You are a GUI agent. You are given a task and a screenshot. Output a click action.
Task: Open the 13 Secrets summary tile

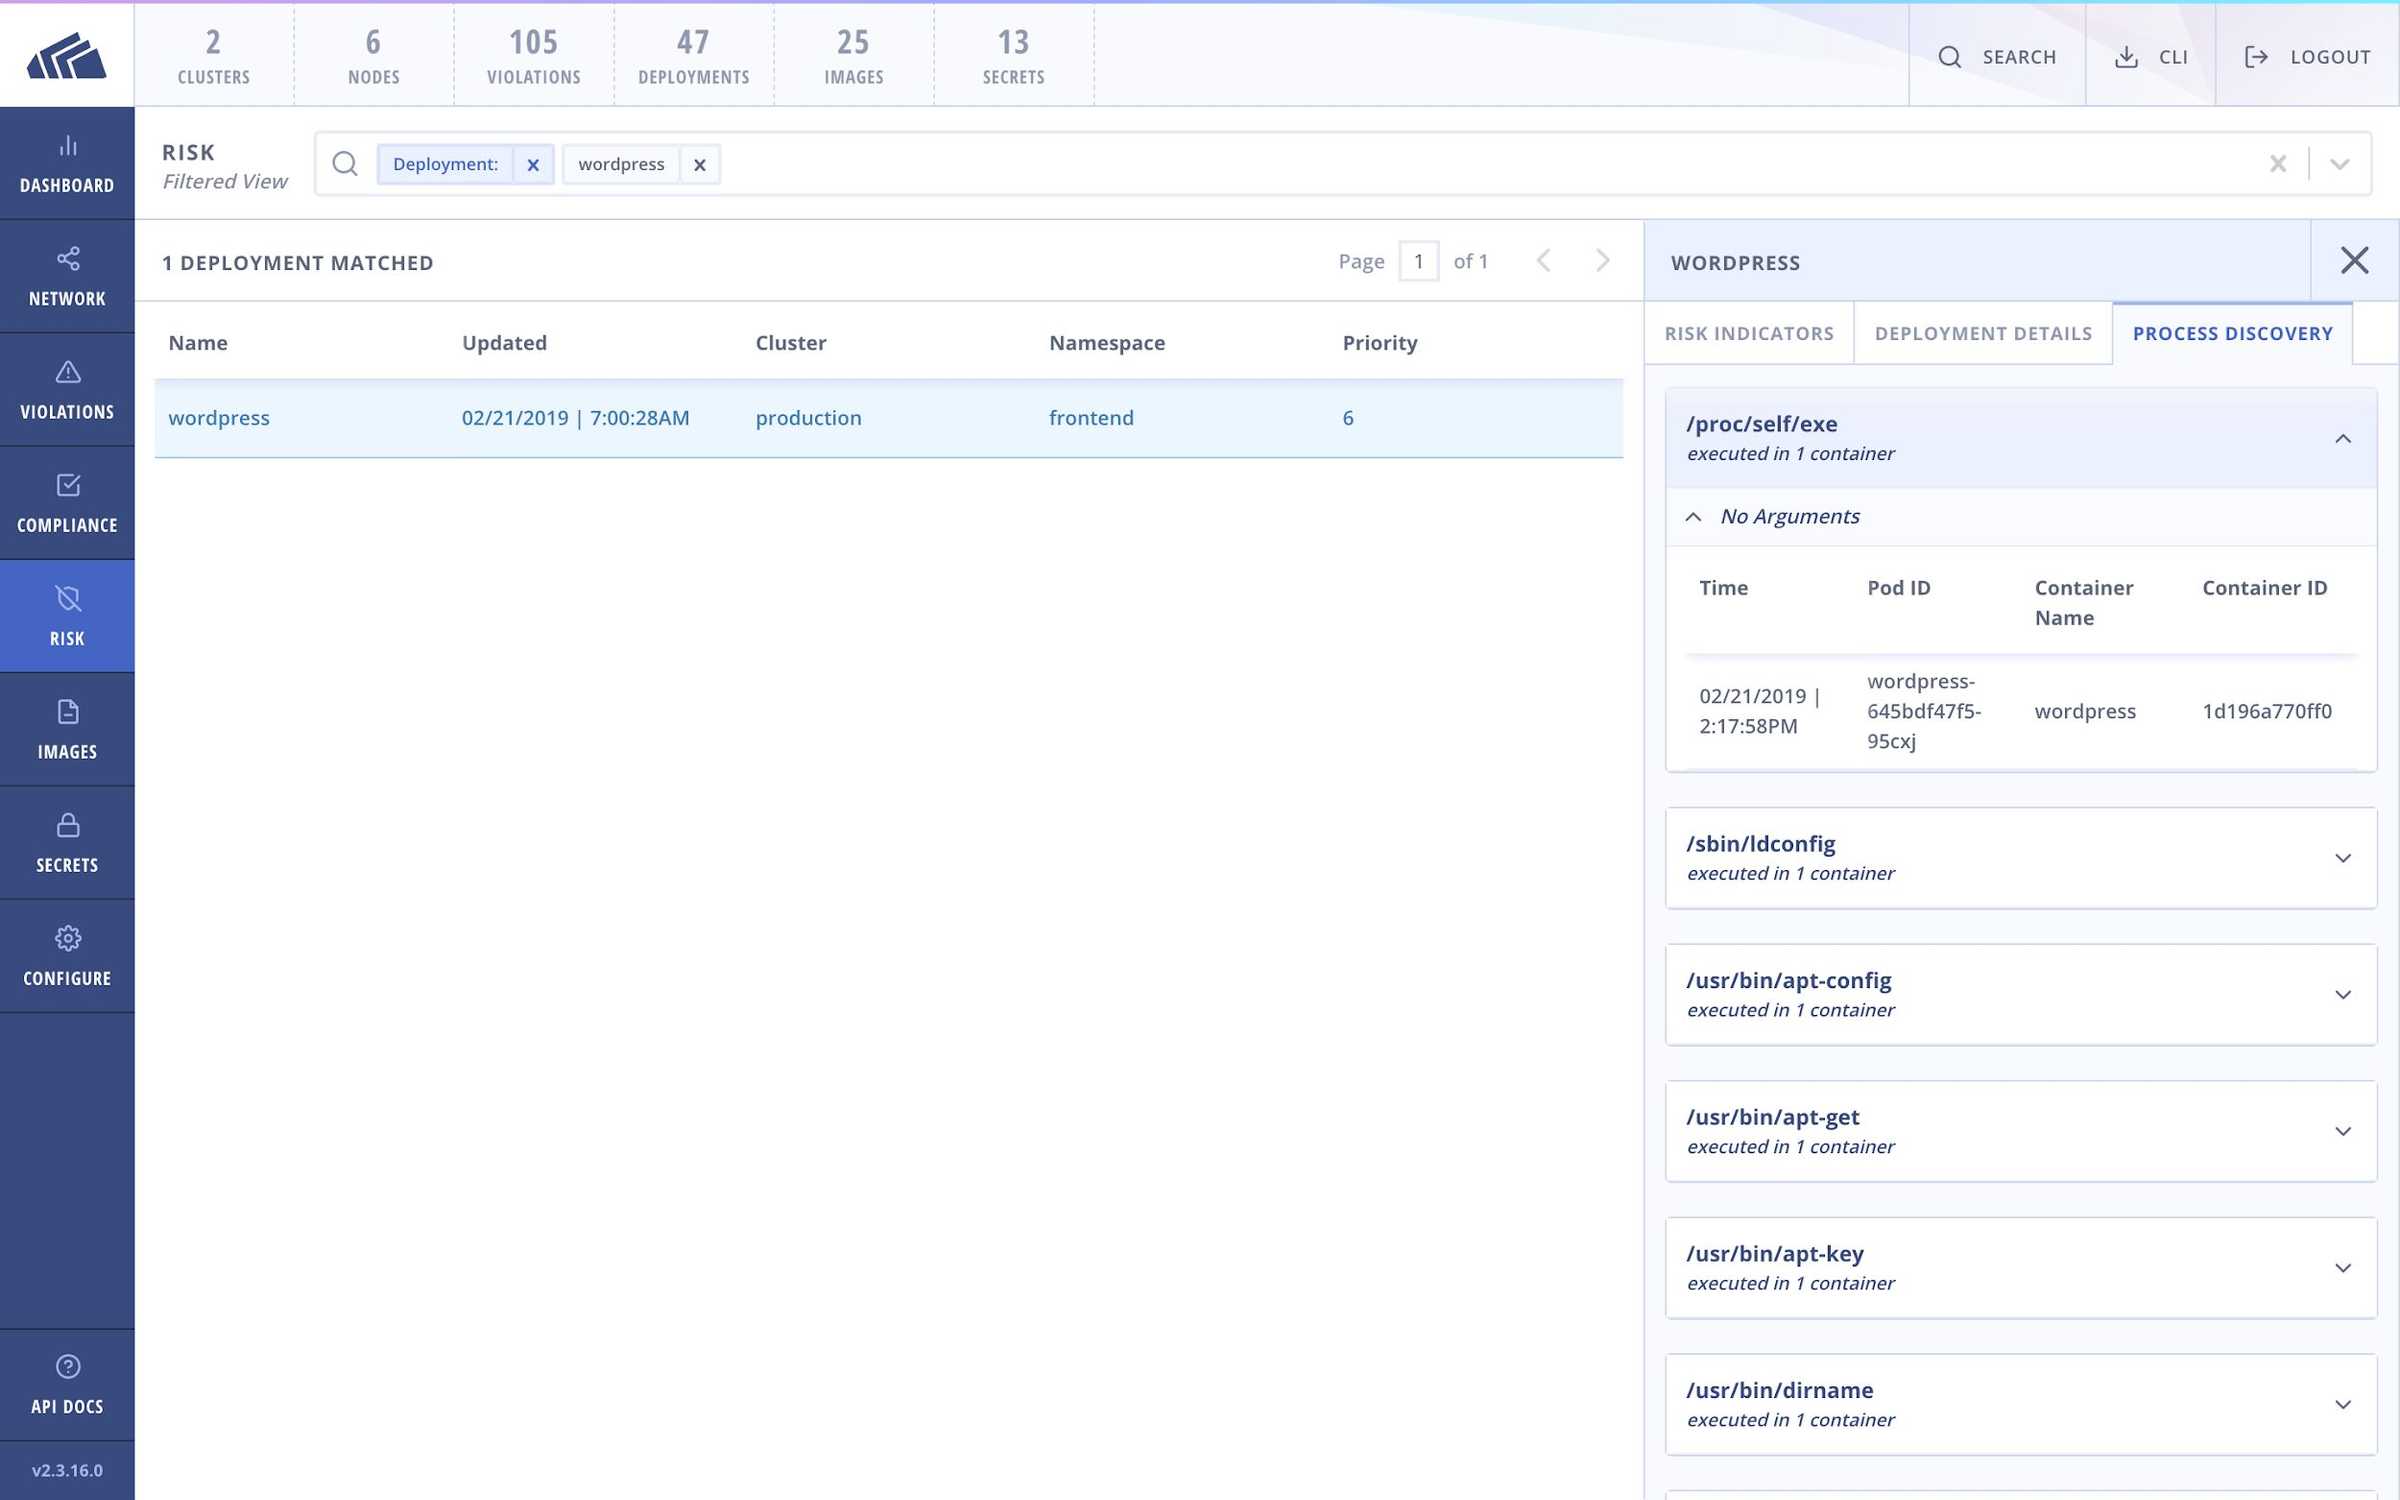1014,56
